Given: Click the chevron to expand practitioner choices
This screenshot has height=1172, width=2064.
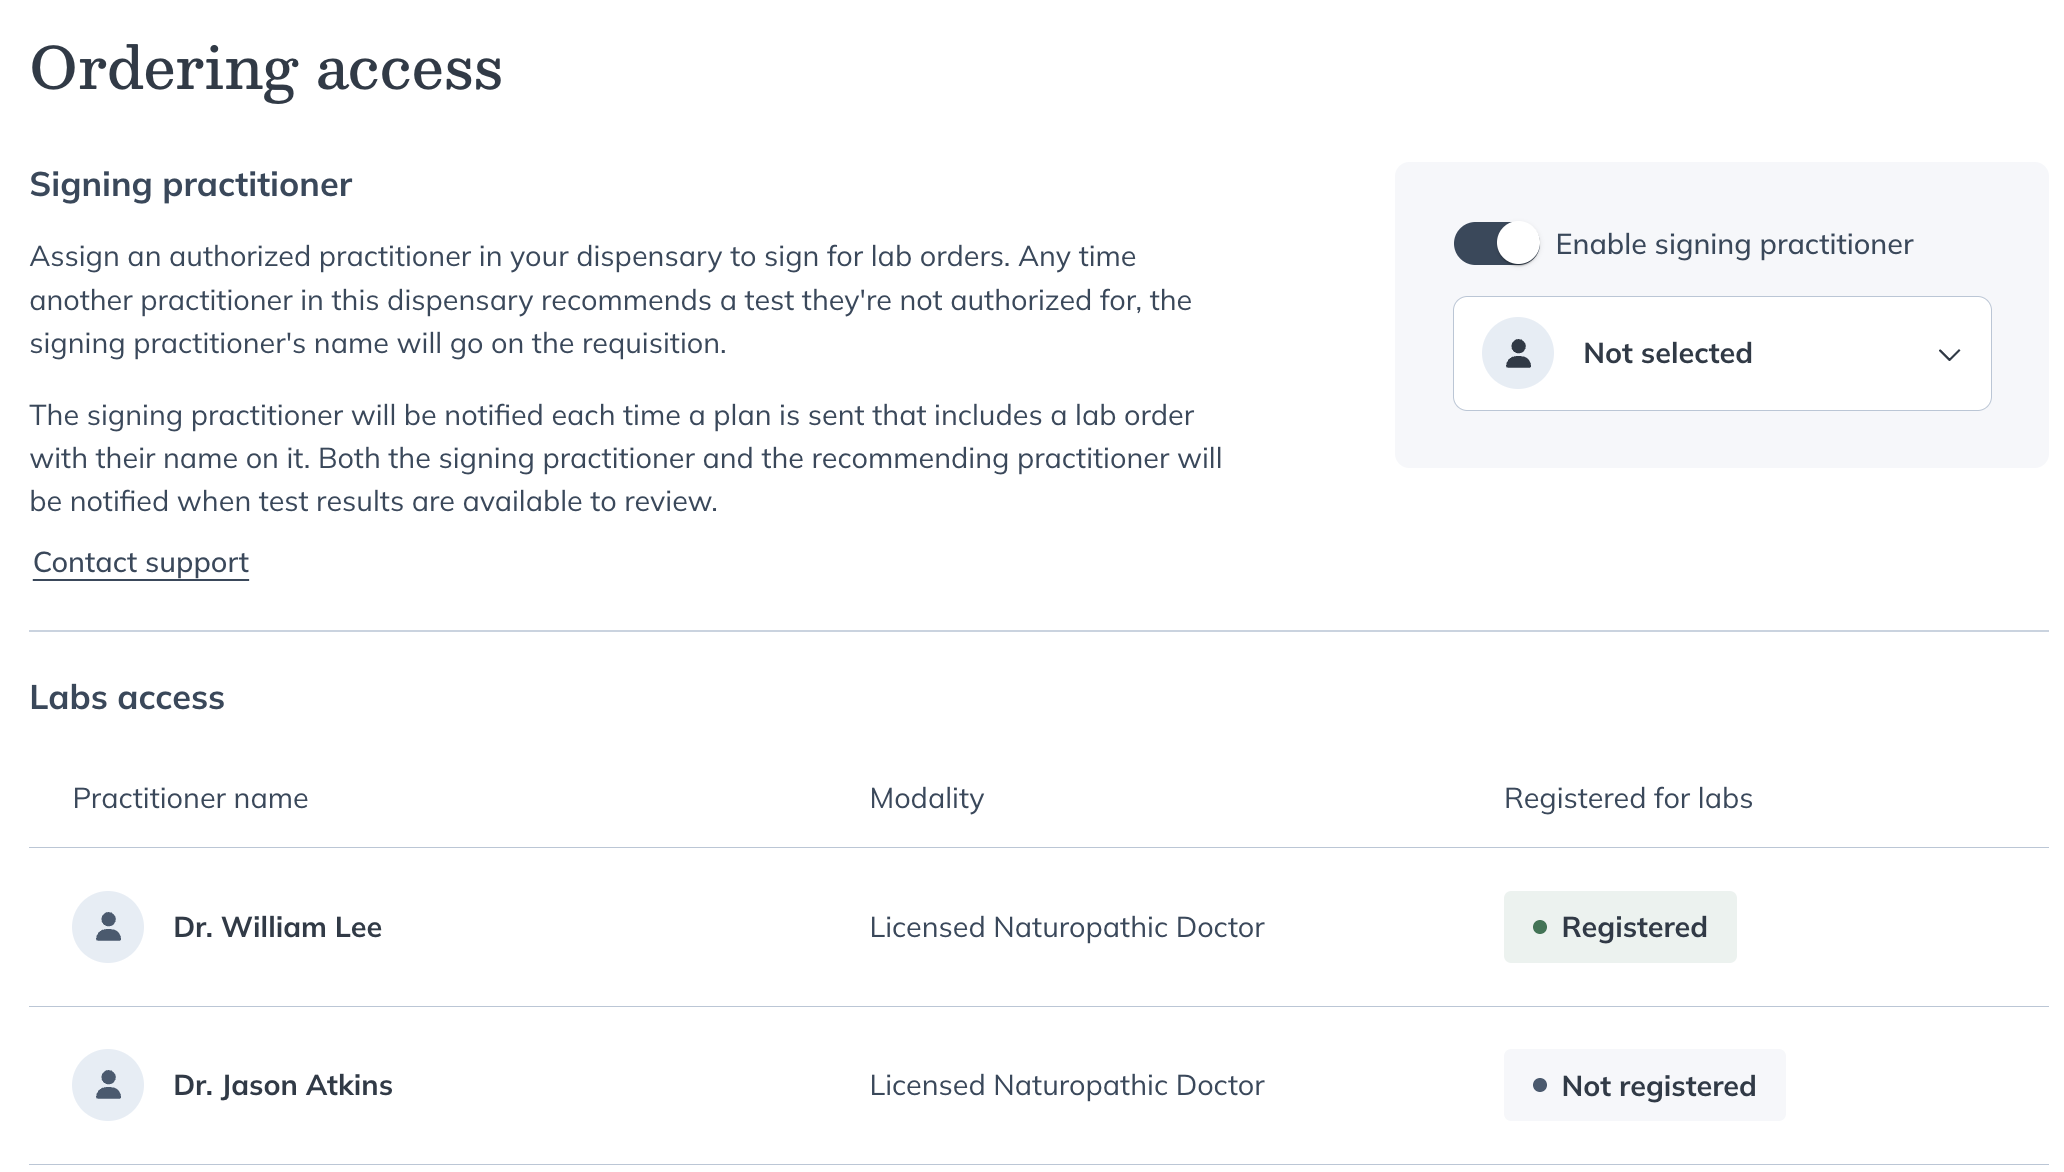Looking at the screenshot, I should (1949, 353).
